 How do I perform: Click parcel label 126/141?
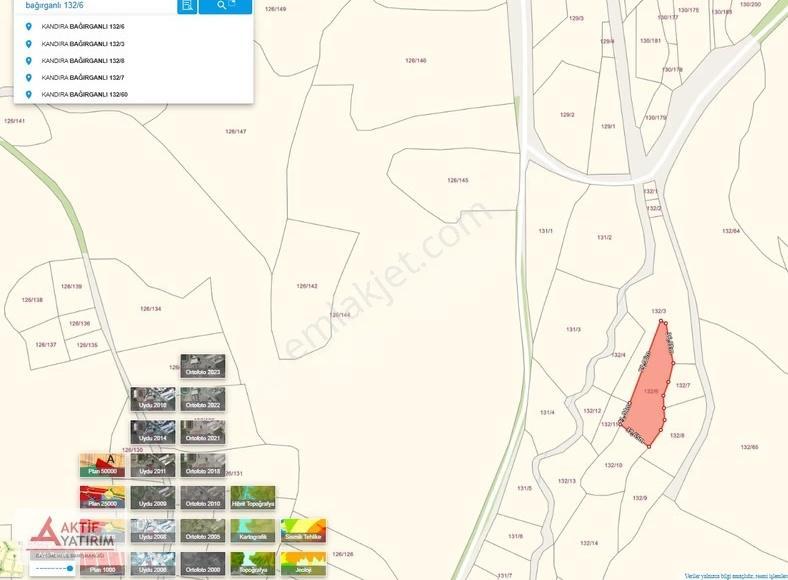click(14, 121)
